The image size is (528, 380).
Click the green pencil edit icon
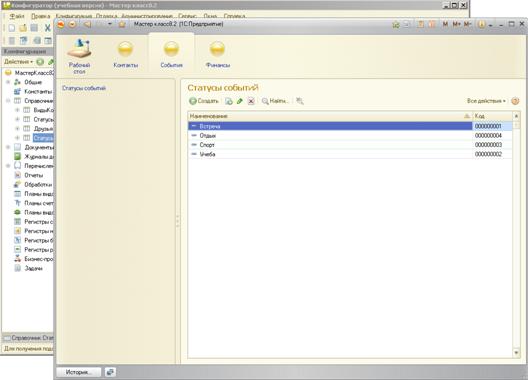(x=240, y=101)
